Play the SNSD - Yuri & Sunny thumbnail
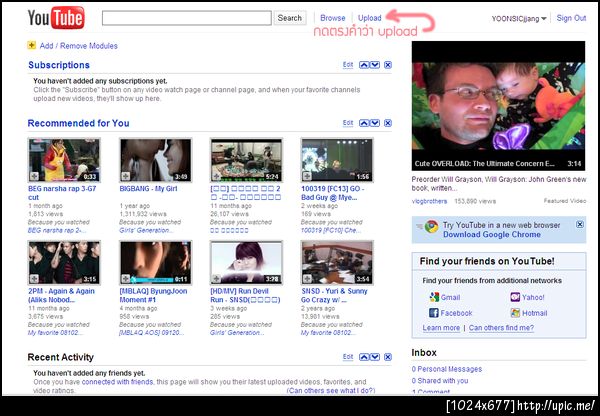 tap(337, 263)
